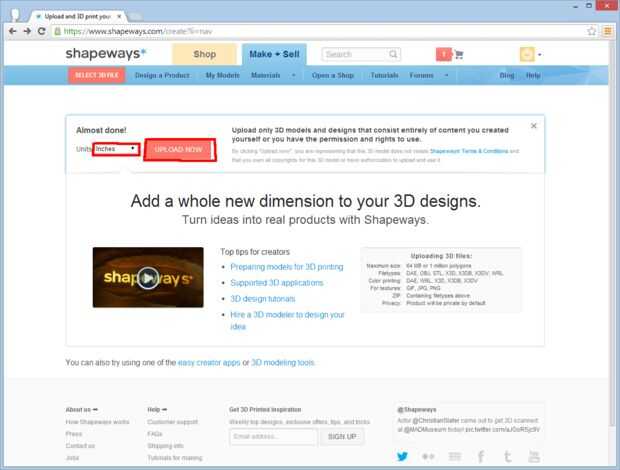Click the browser forward arrow
620x470 pixels.
[27, 31]
